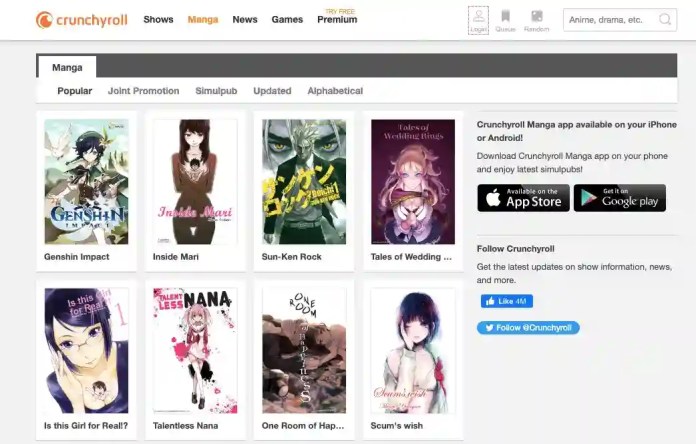The image size is (696, 444).
Task: Click the Follow Crunchyroll heading
Action: [x=515, y=249]
